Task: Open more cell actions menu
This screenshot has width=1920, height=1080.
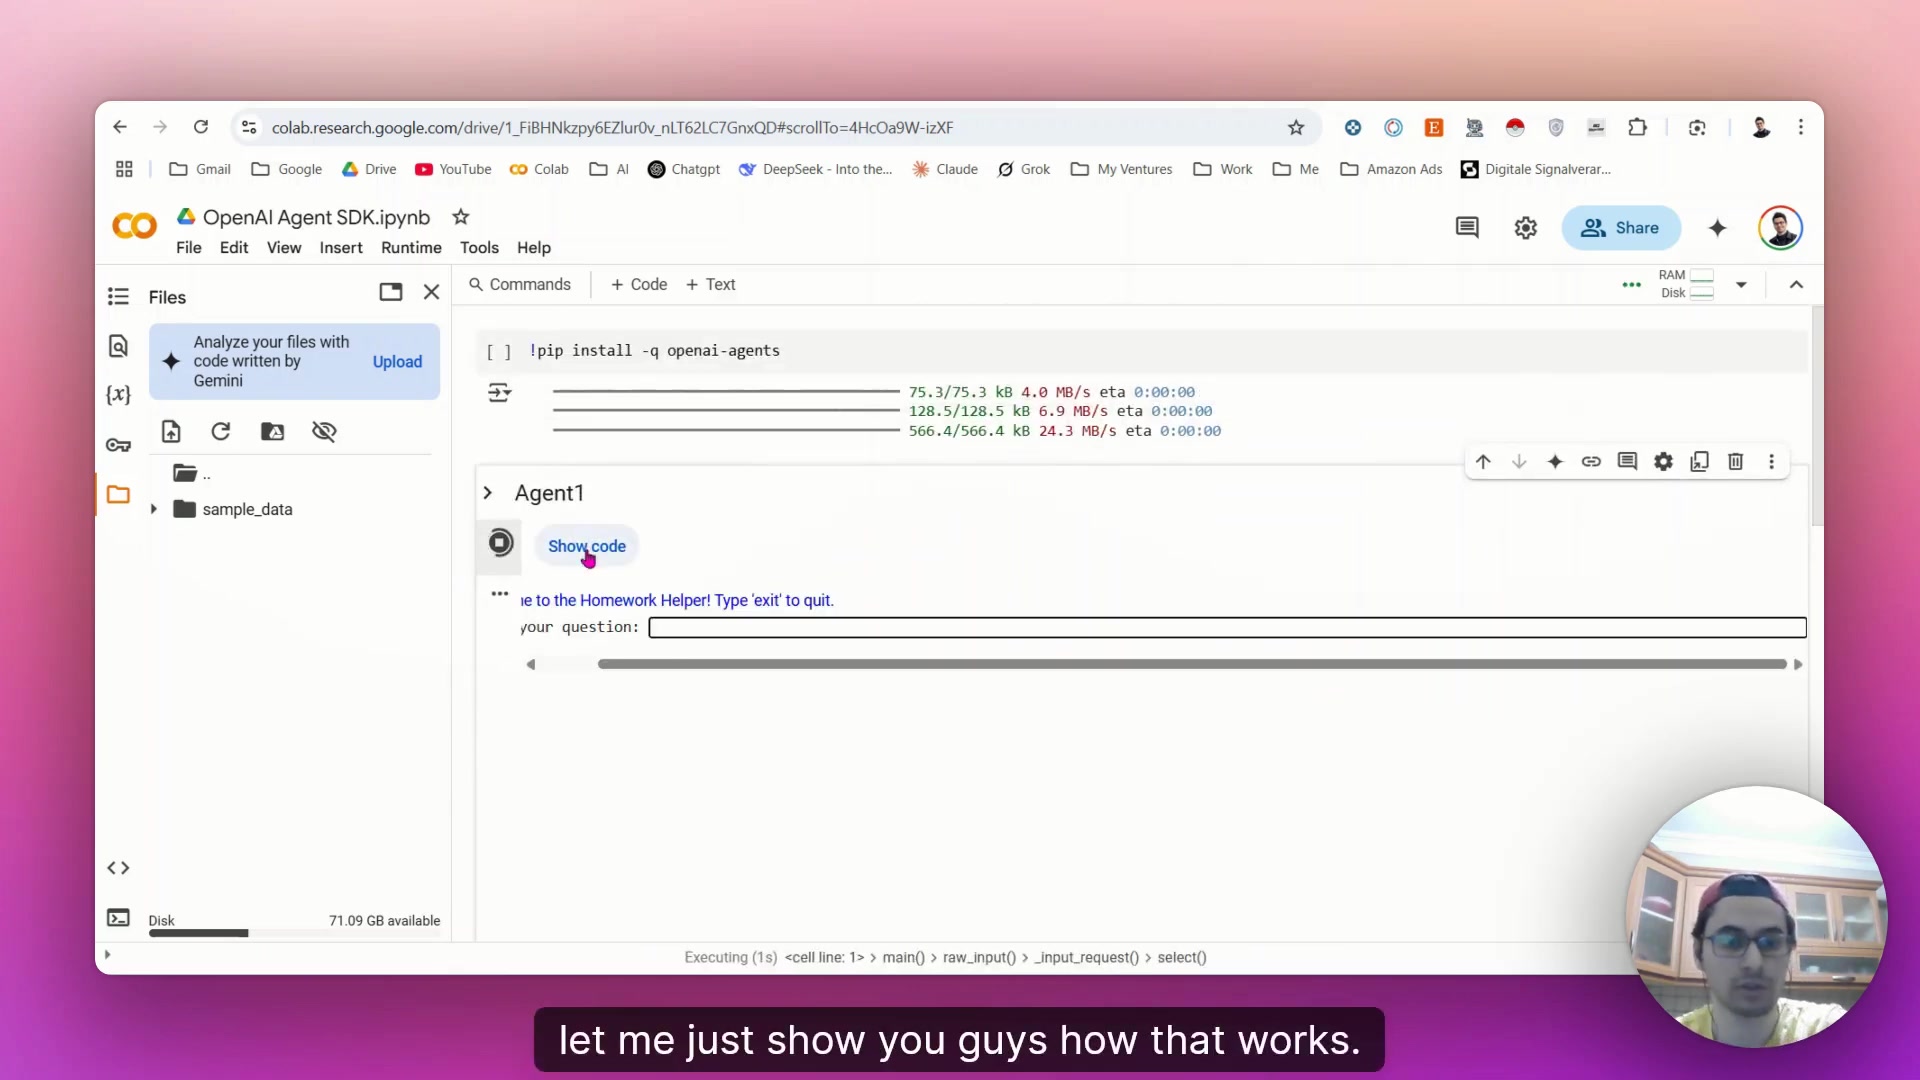Action: click(1772, 462)
